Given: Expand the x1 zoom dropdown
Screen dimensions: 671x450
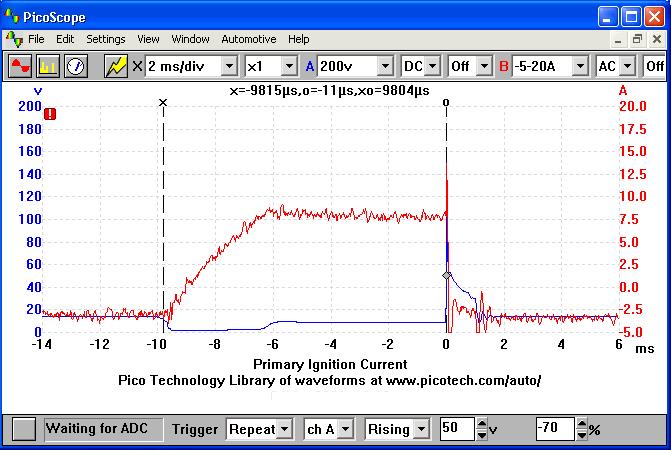Looking at the screenshot, I should pos(290,66).
